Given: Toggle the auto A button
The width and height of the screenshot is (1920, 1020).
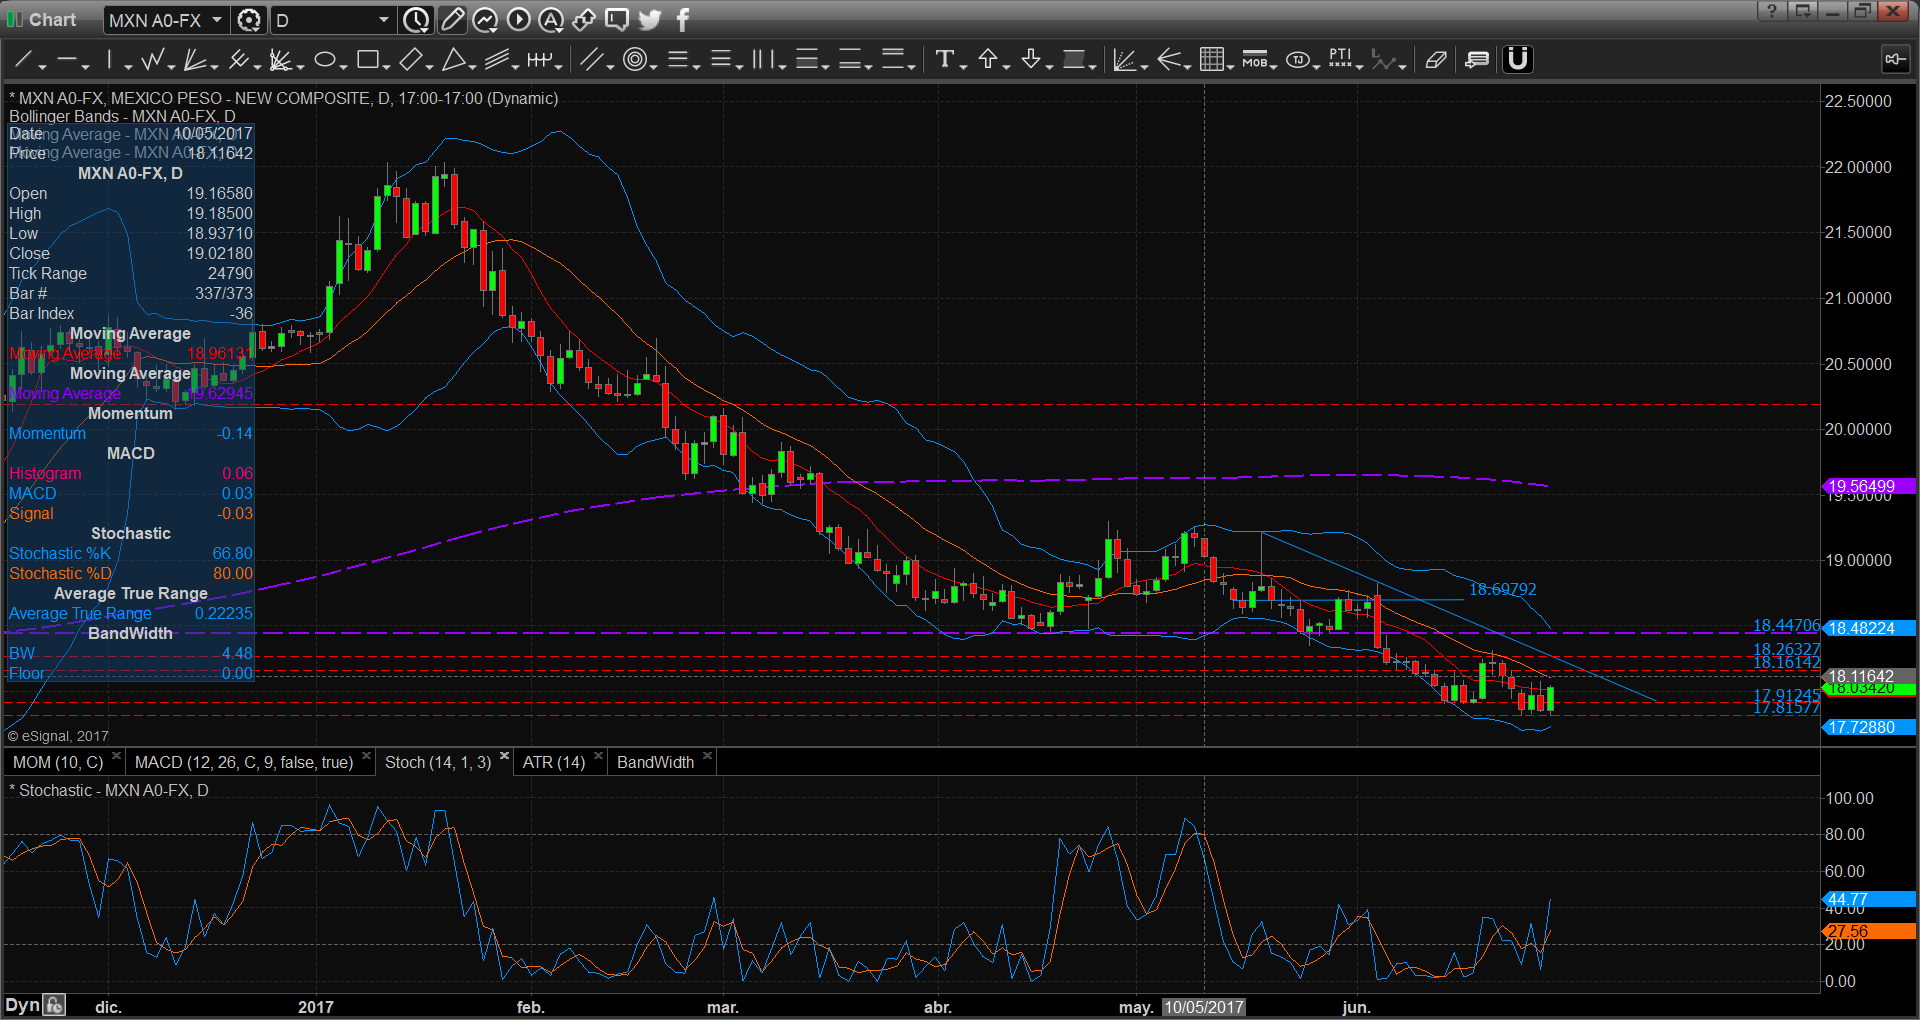Looking at the screenshot, I should click(551, 20).
